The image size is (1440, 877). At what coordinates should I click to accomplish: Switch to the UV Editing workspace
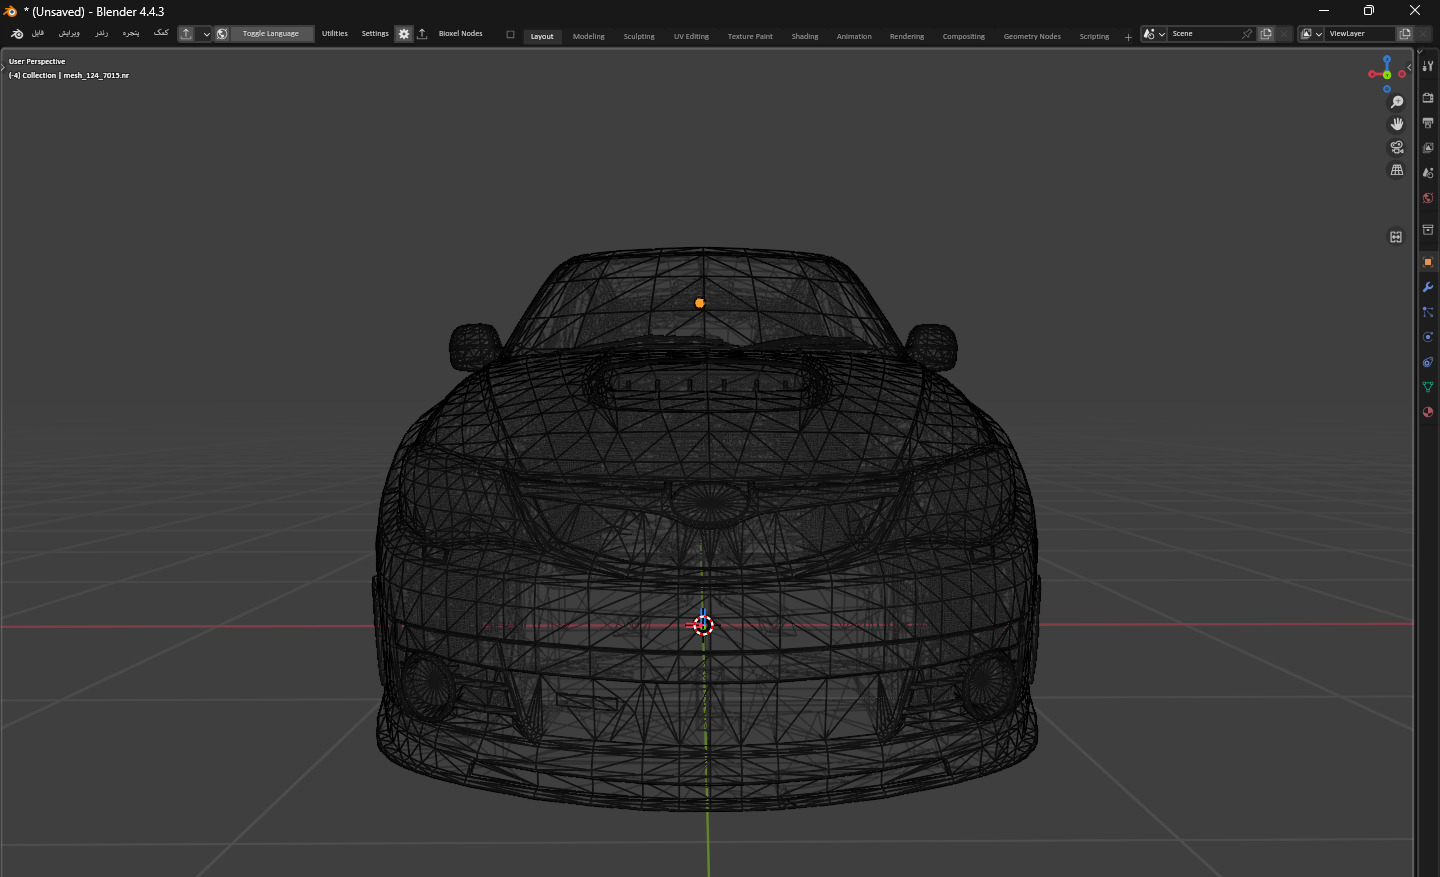pyautogui.click(x=691, y=37)
